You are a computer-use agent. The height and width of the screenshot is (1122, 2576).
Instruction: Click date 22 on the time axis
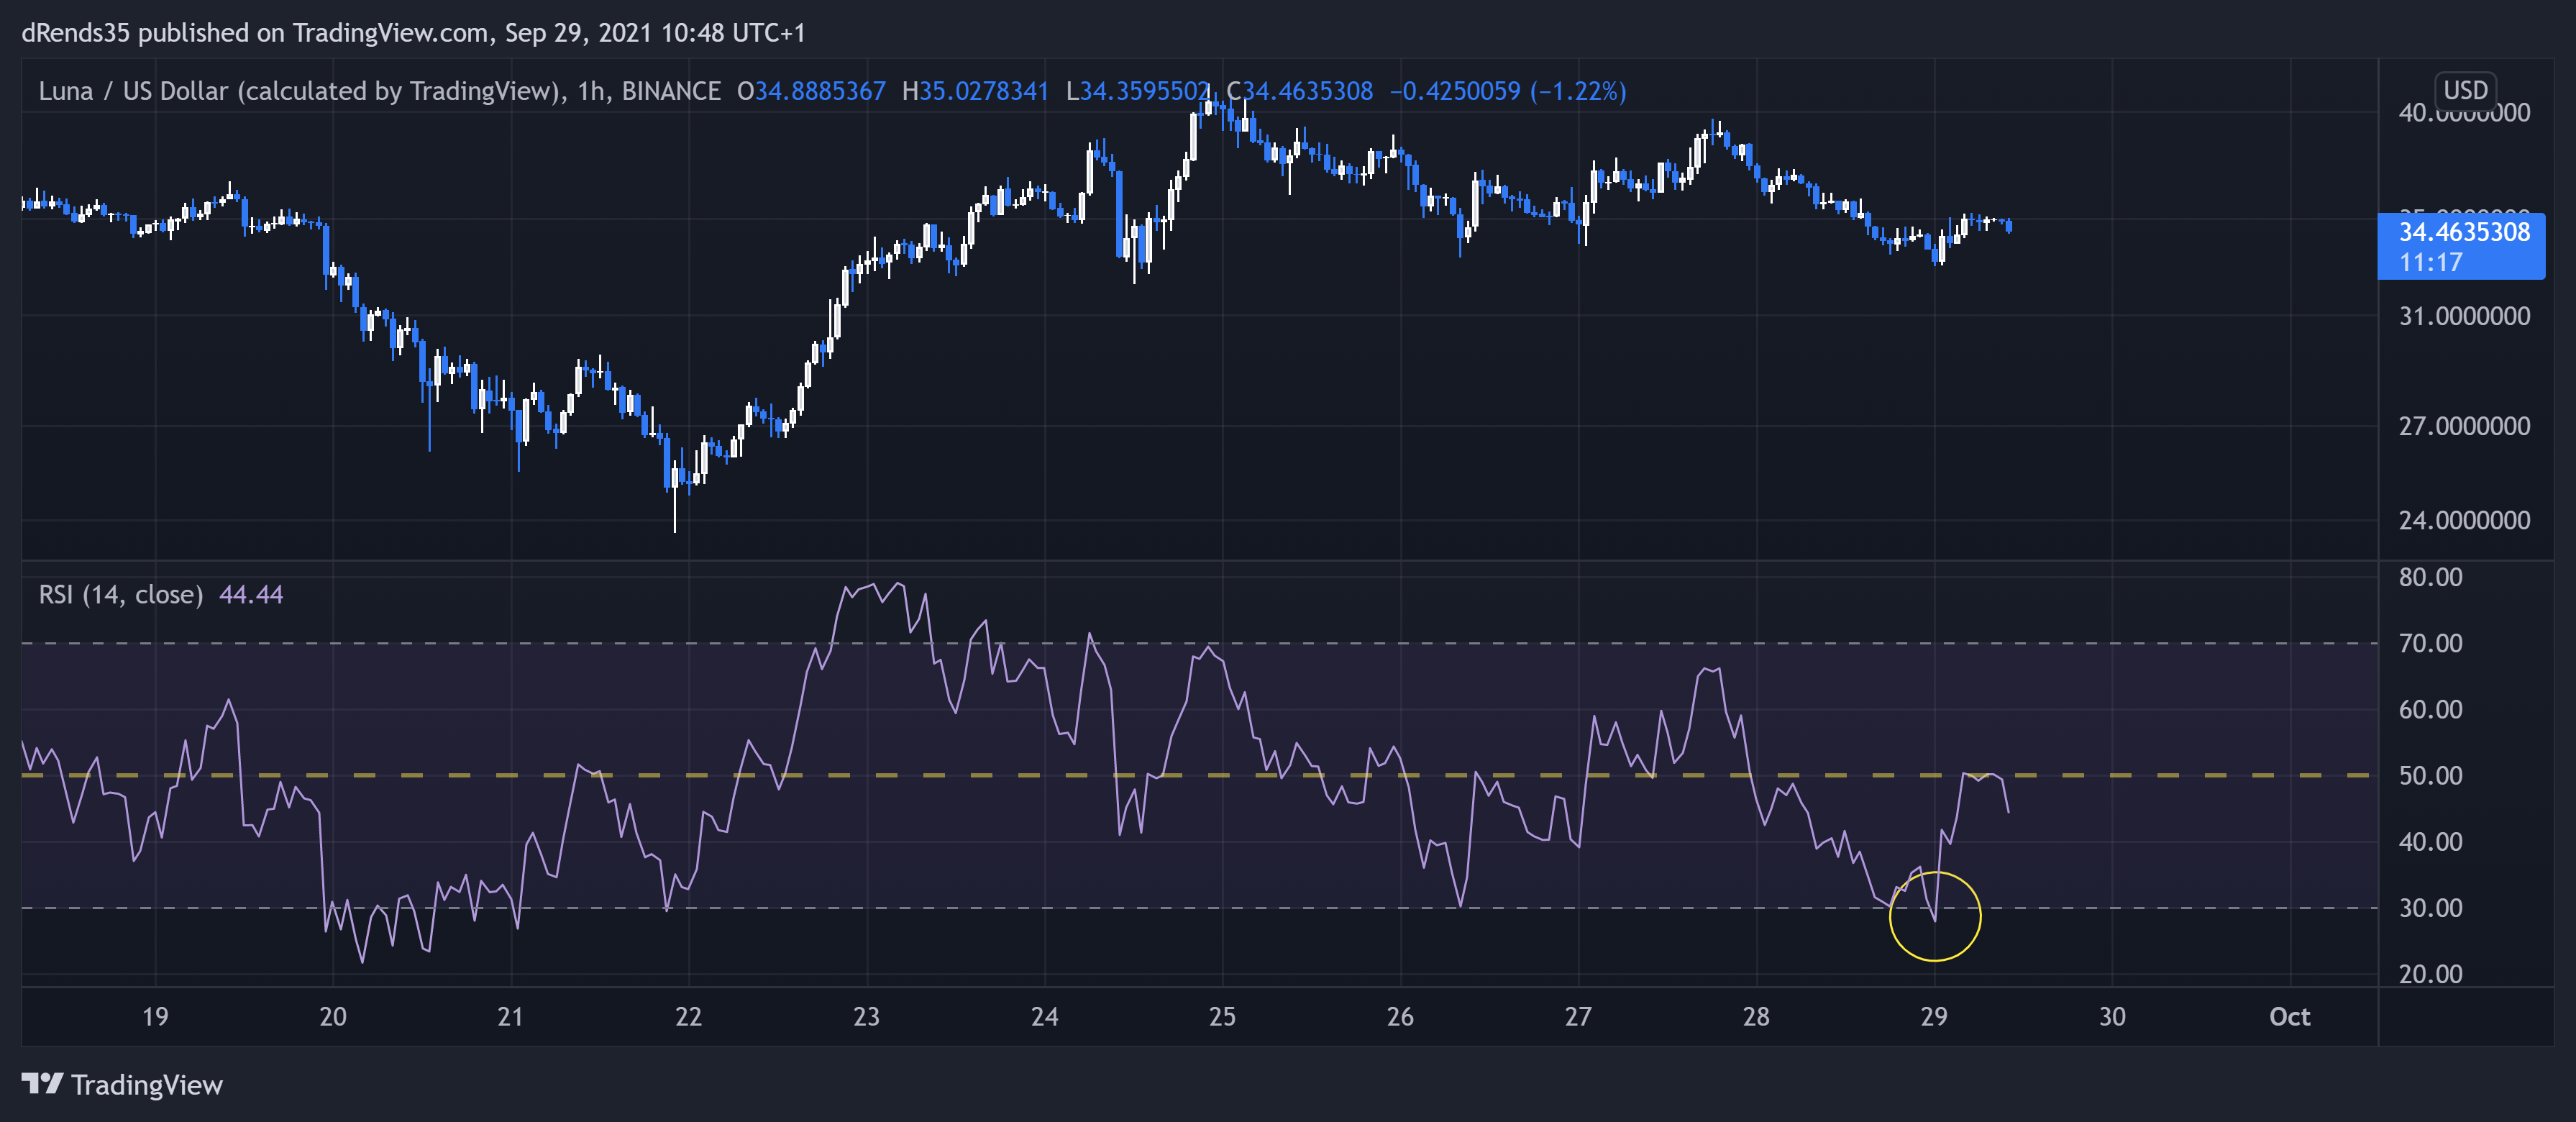click(689, 1017)
